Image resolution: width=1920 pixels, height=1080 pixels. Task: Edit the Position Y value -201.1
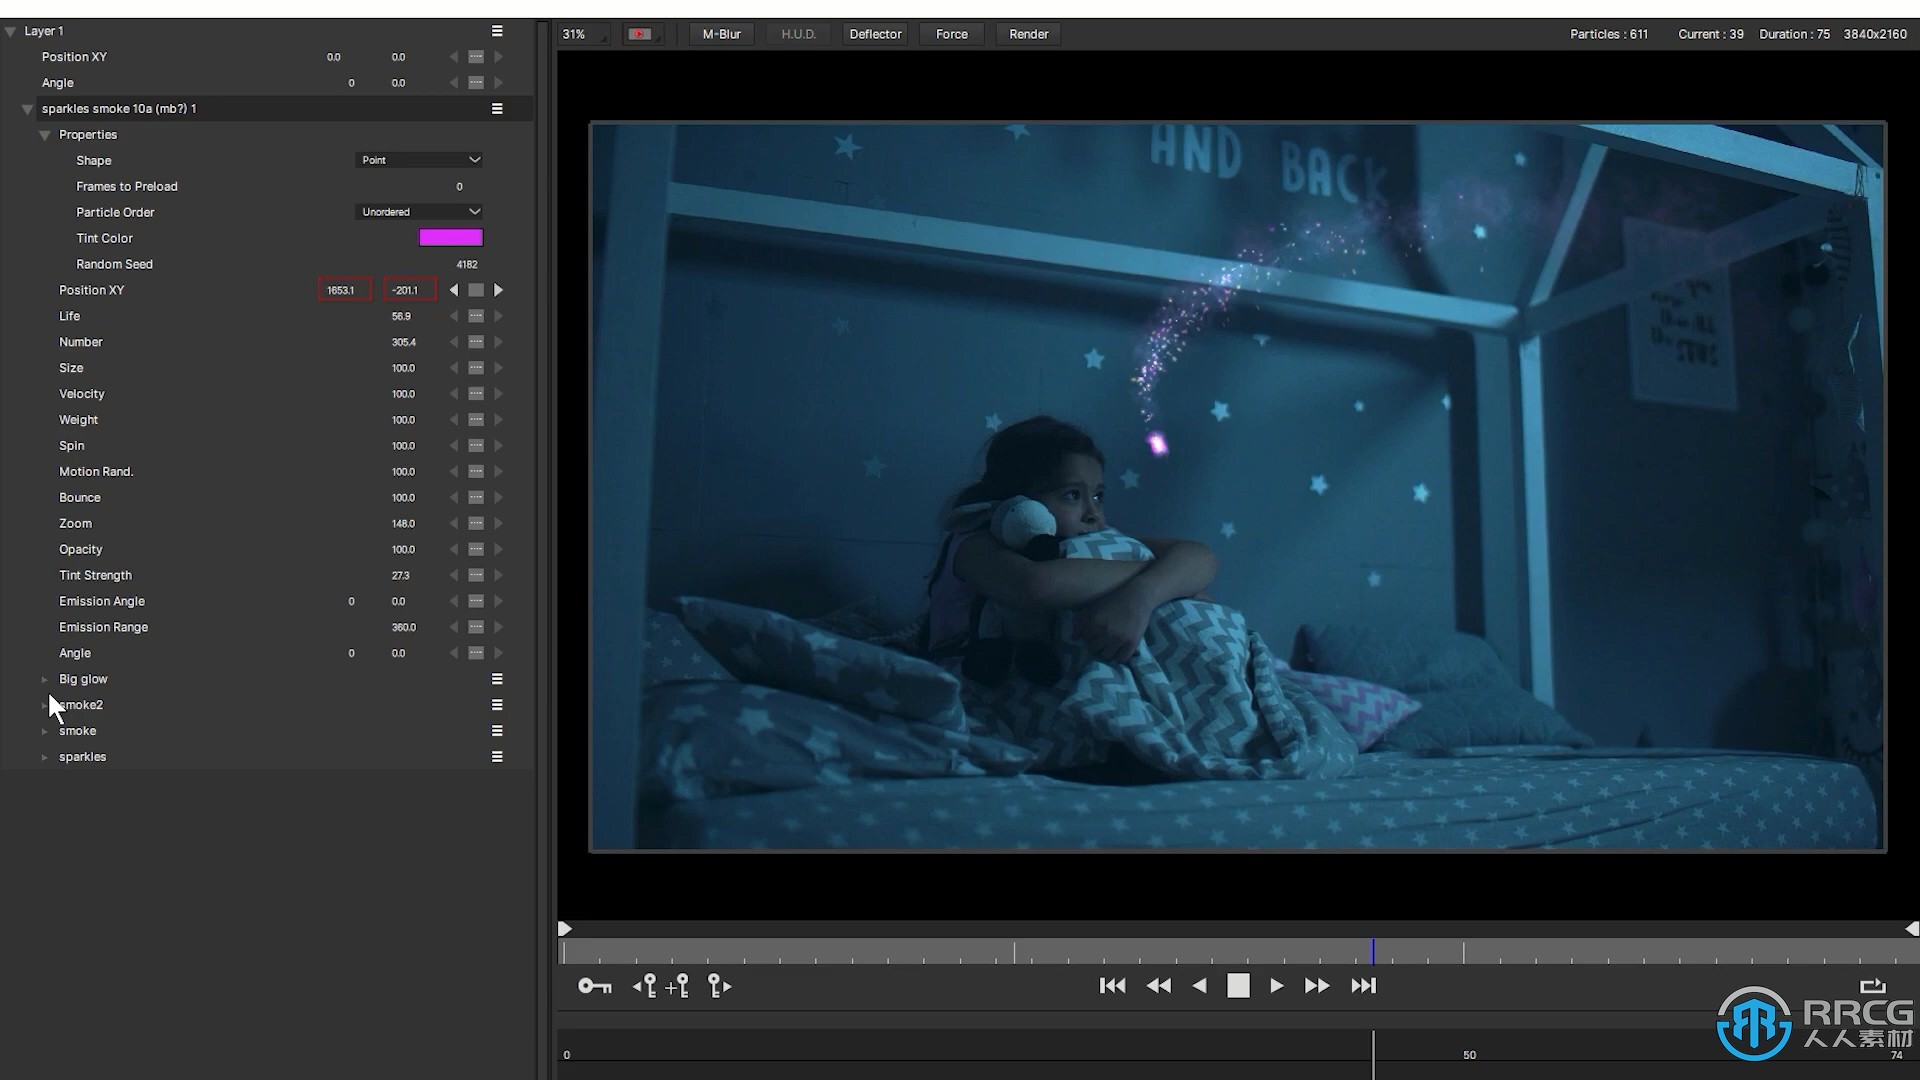point(410,290)
